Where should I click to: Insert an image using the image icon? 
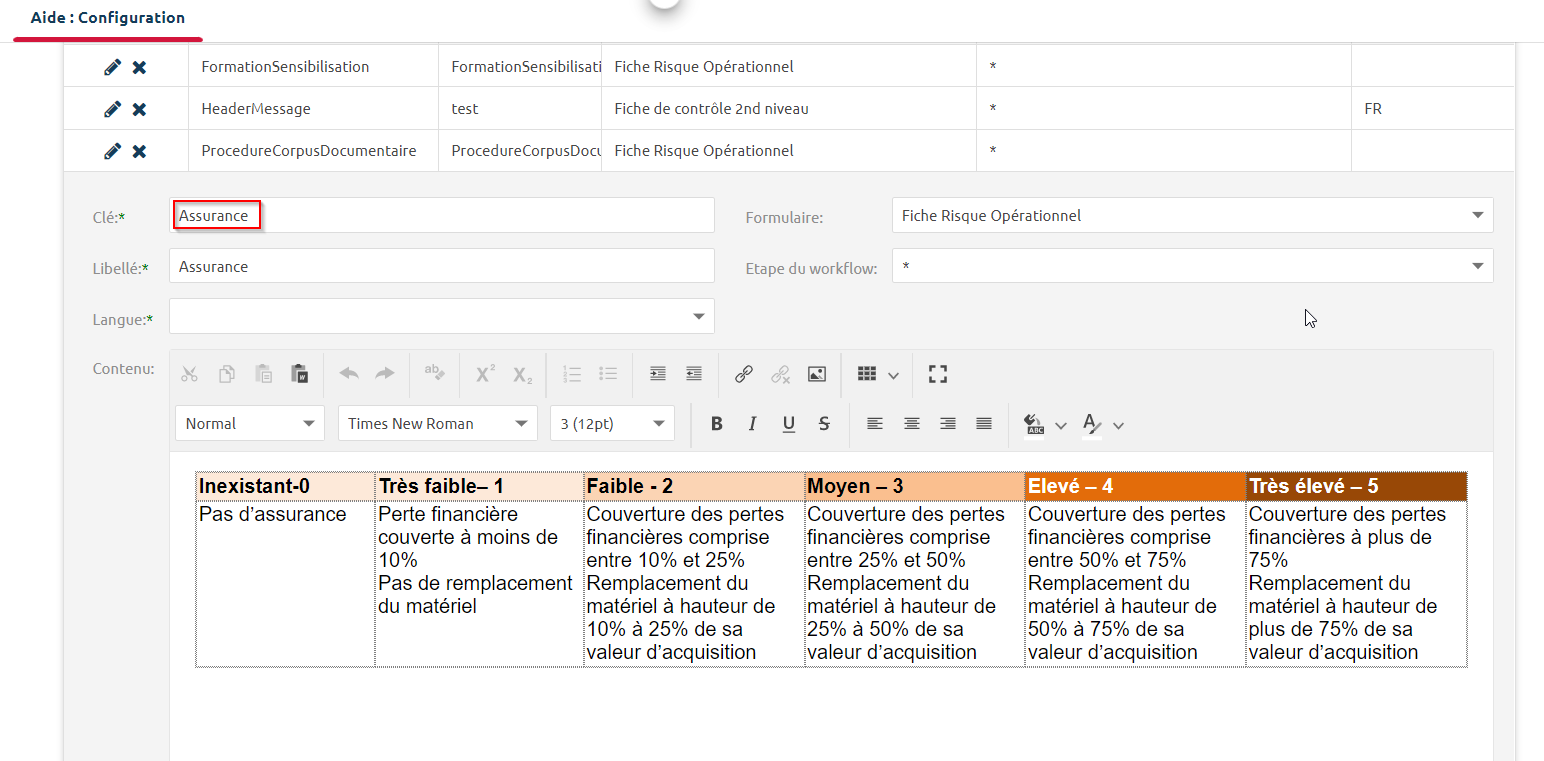pos(817,374)
